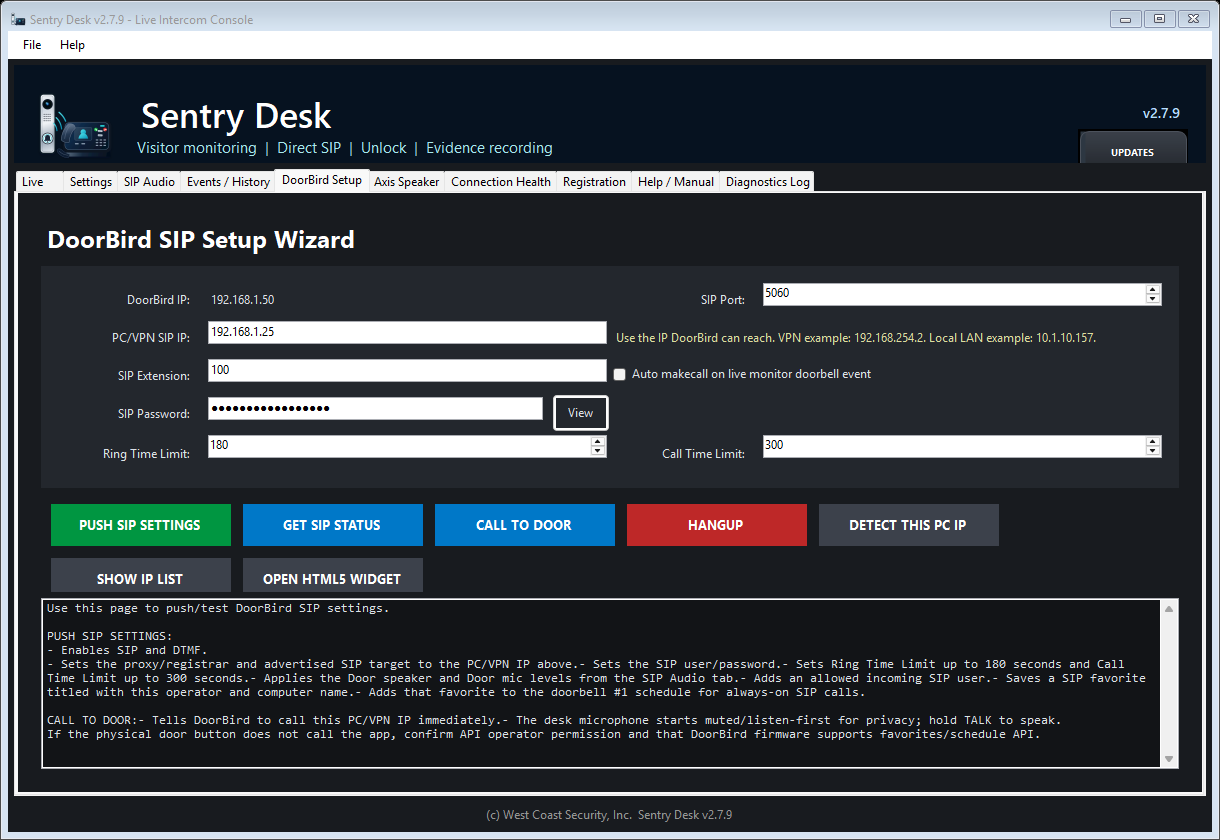Click the 'PUSH SIP SETTINGS:' line in help text
1220x840 pixels.
[x=109, y=635]
